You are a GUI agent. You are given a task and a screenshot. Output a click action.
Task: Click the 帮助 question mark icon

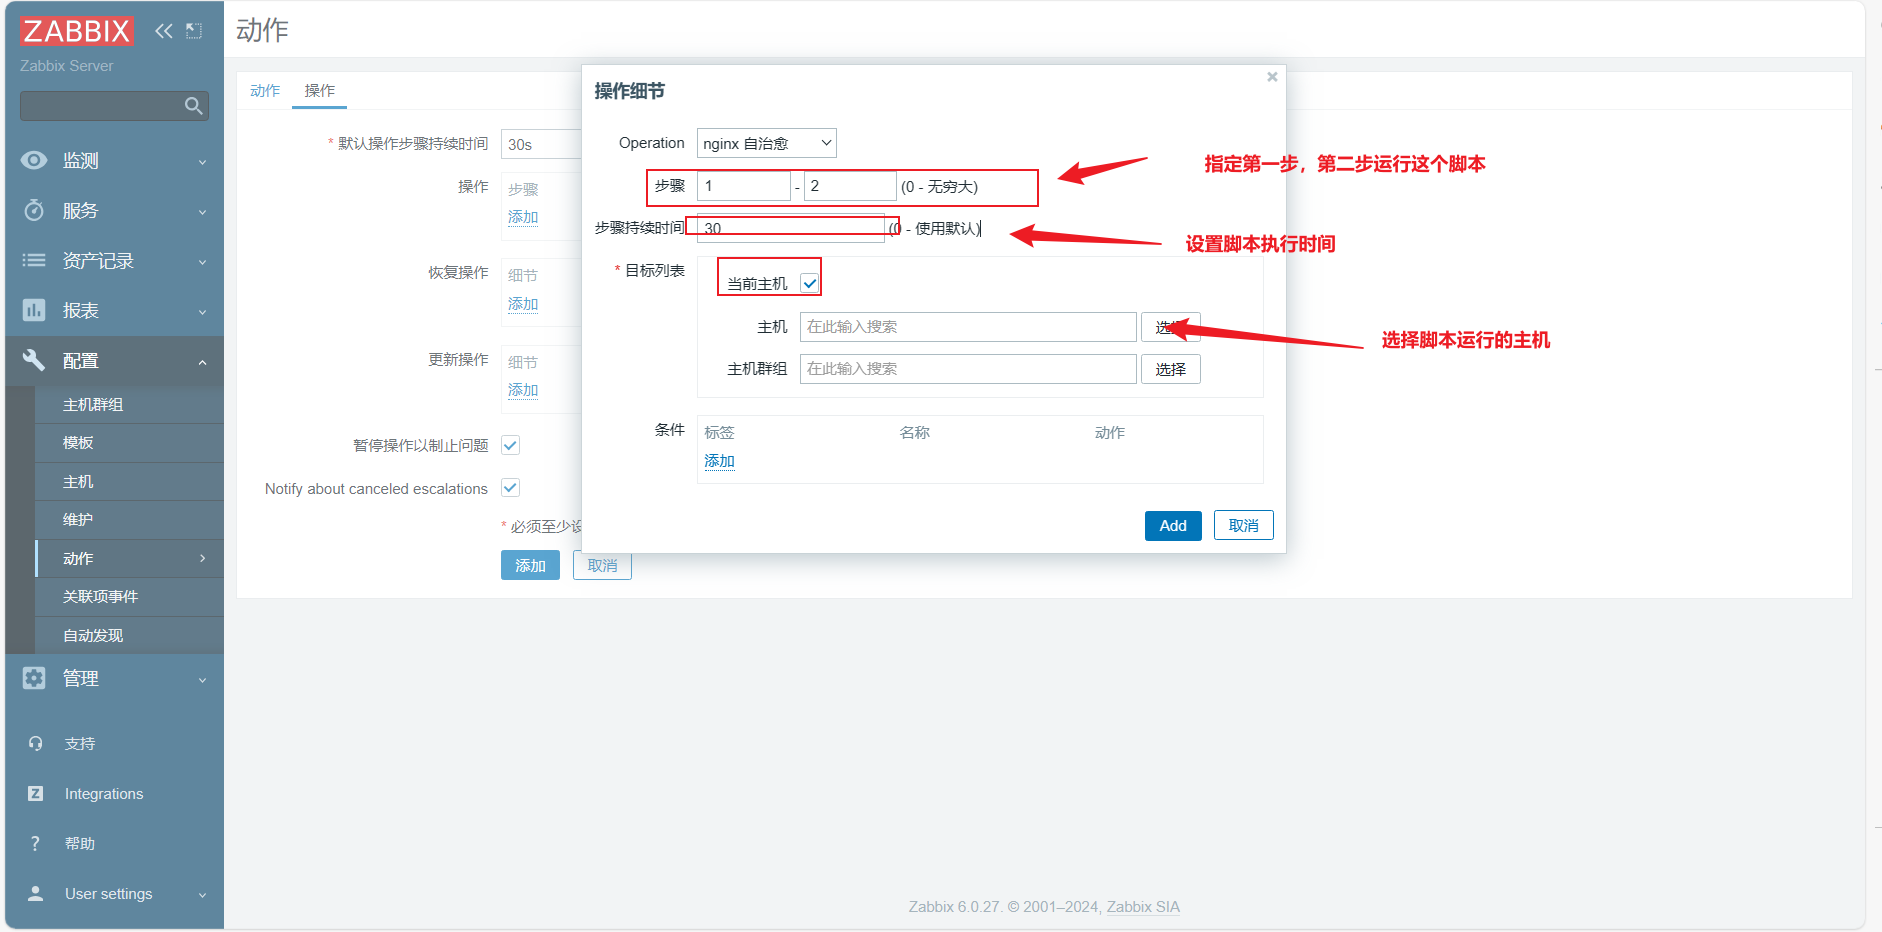click(x=36, y=843)
